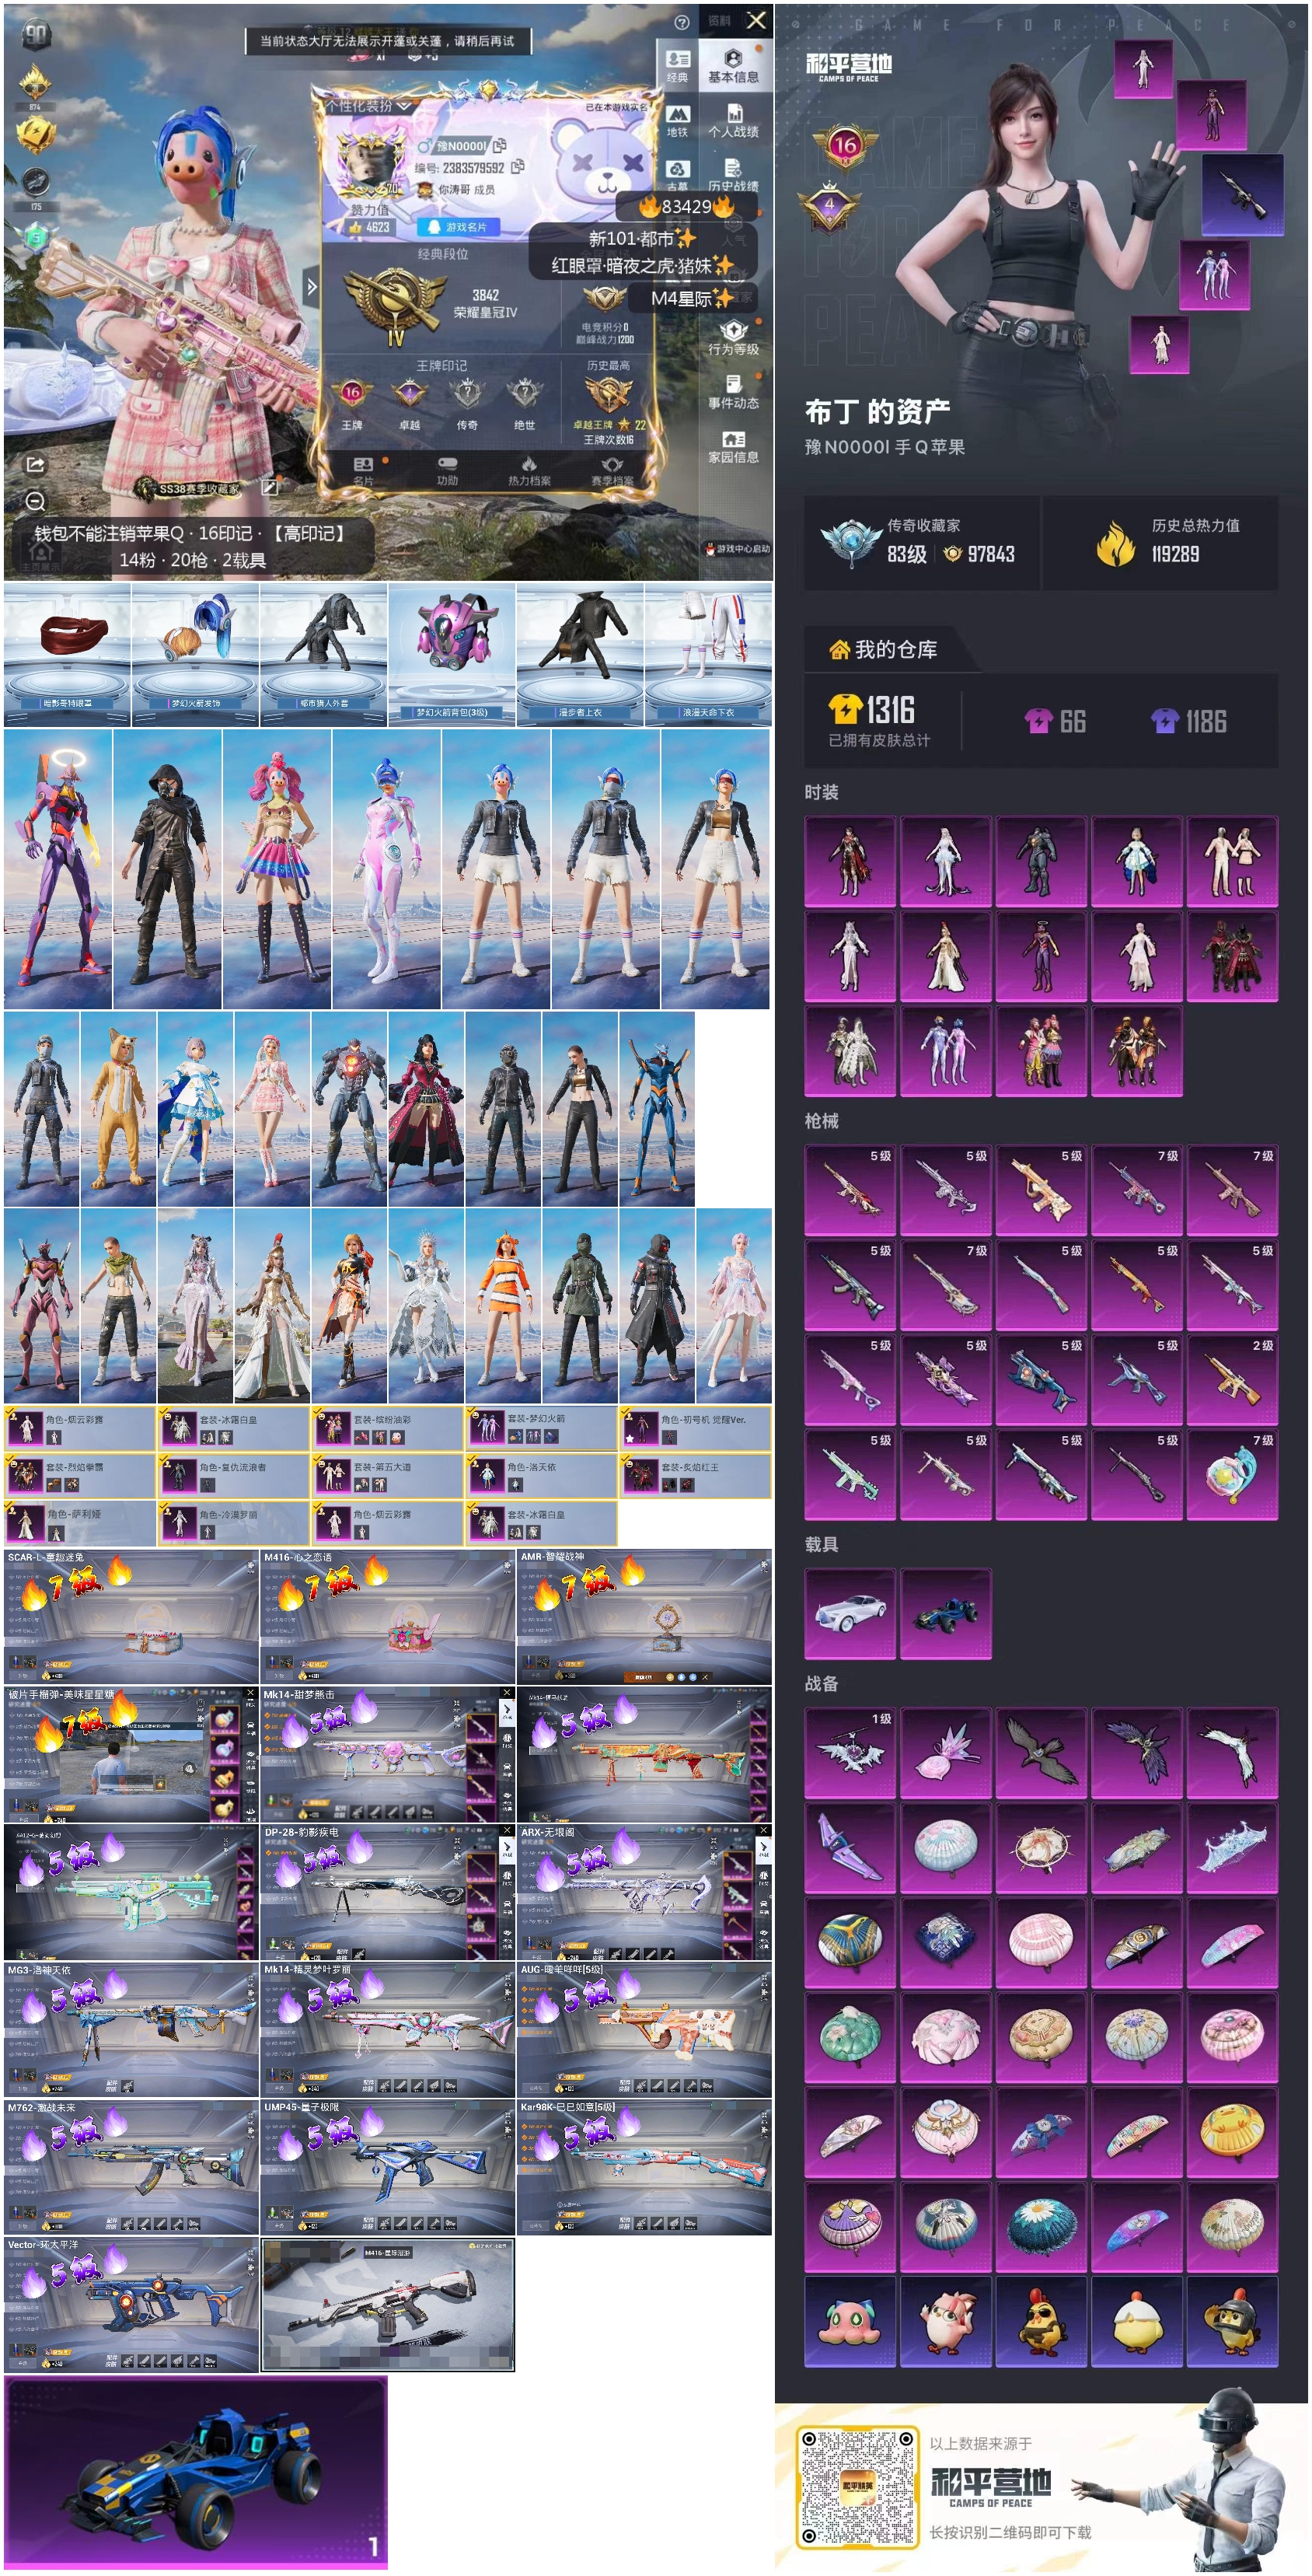
Task: Select the 梦幻火箭背包(3级) backpack item
Action: click(452, 654)
